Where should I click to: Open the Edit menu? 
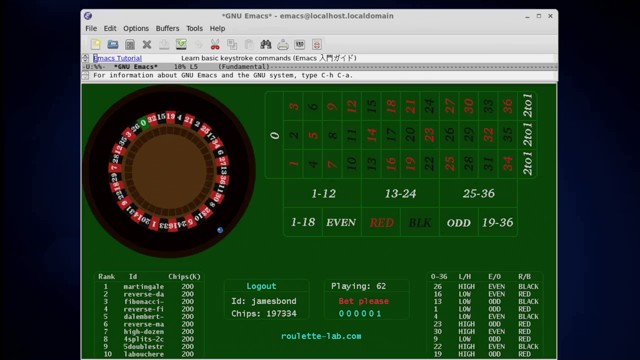[110, 28]
